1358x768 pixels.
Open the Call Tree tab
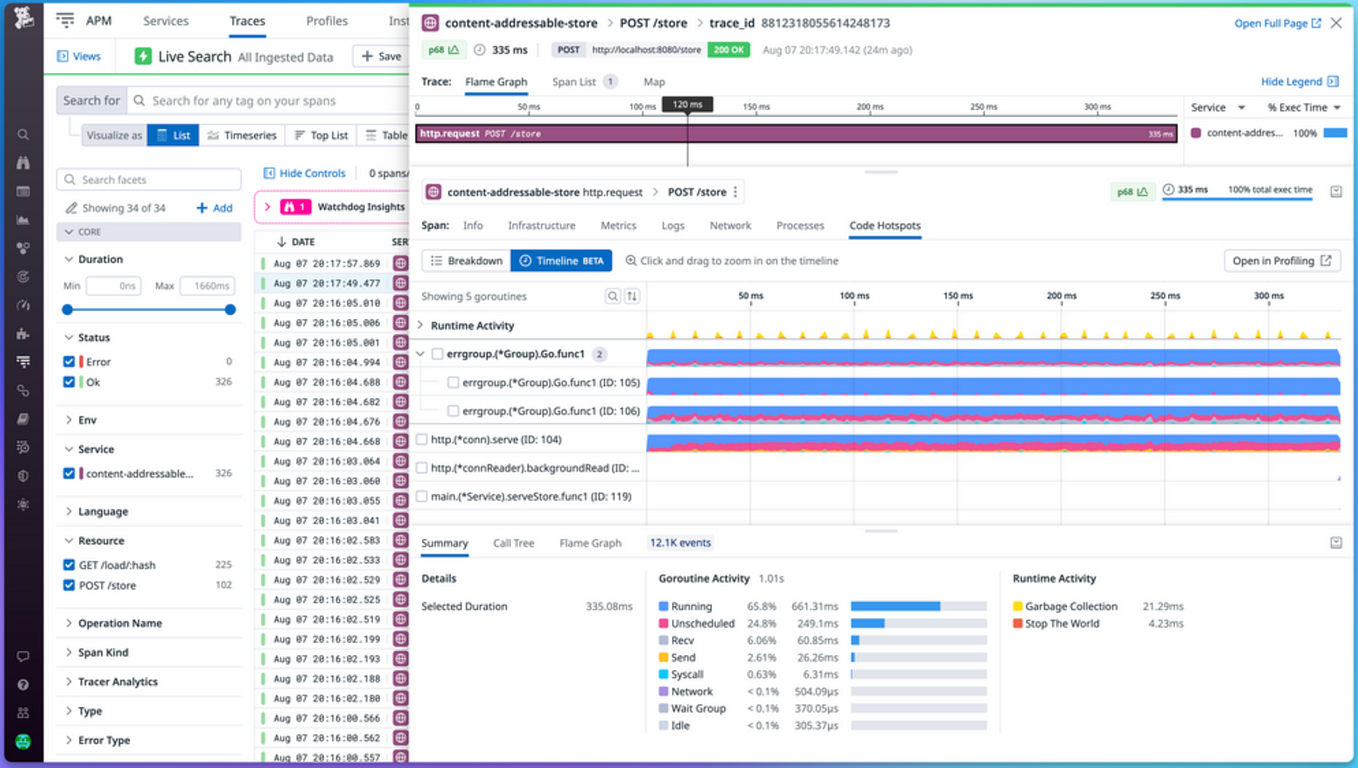(x=513, y=543)
